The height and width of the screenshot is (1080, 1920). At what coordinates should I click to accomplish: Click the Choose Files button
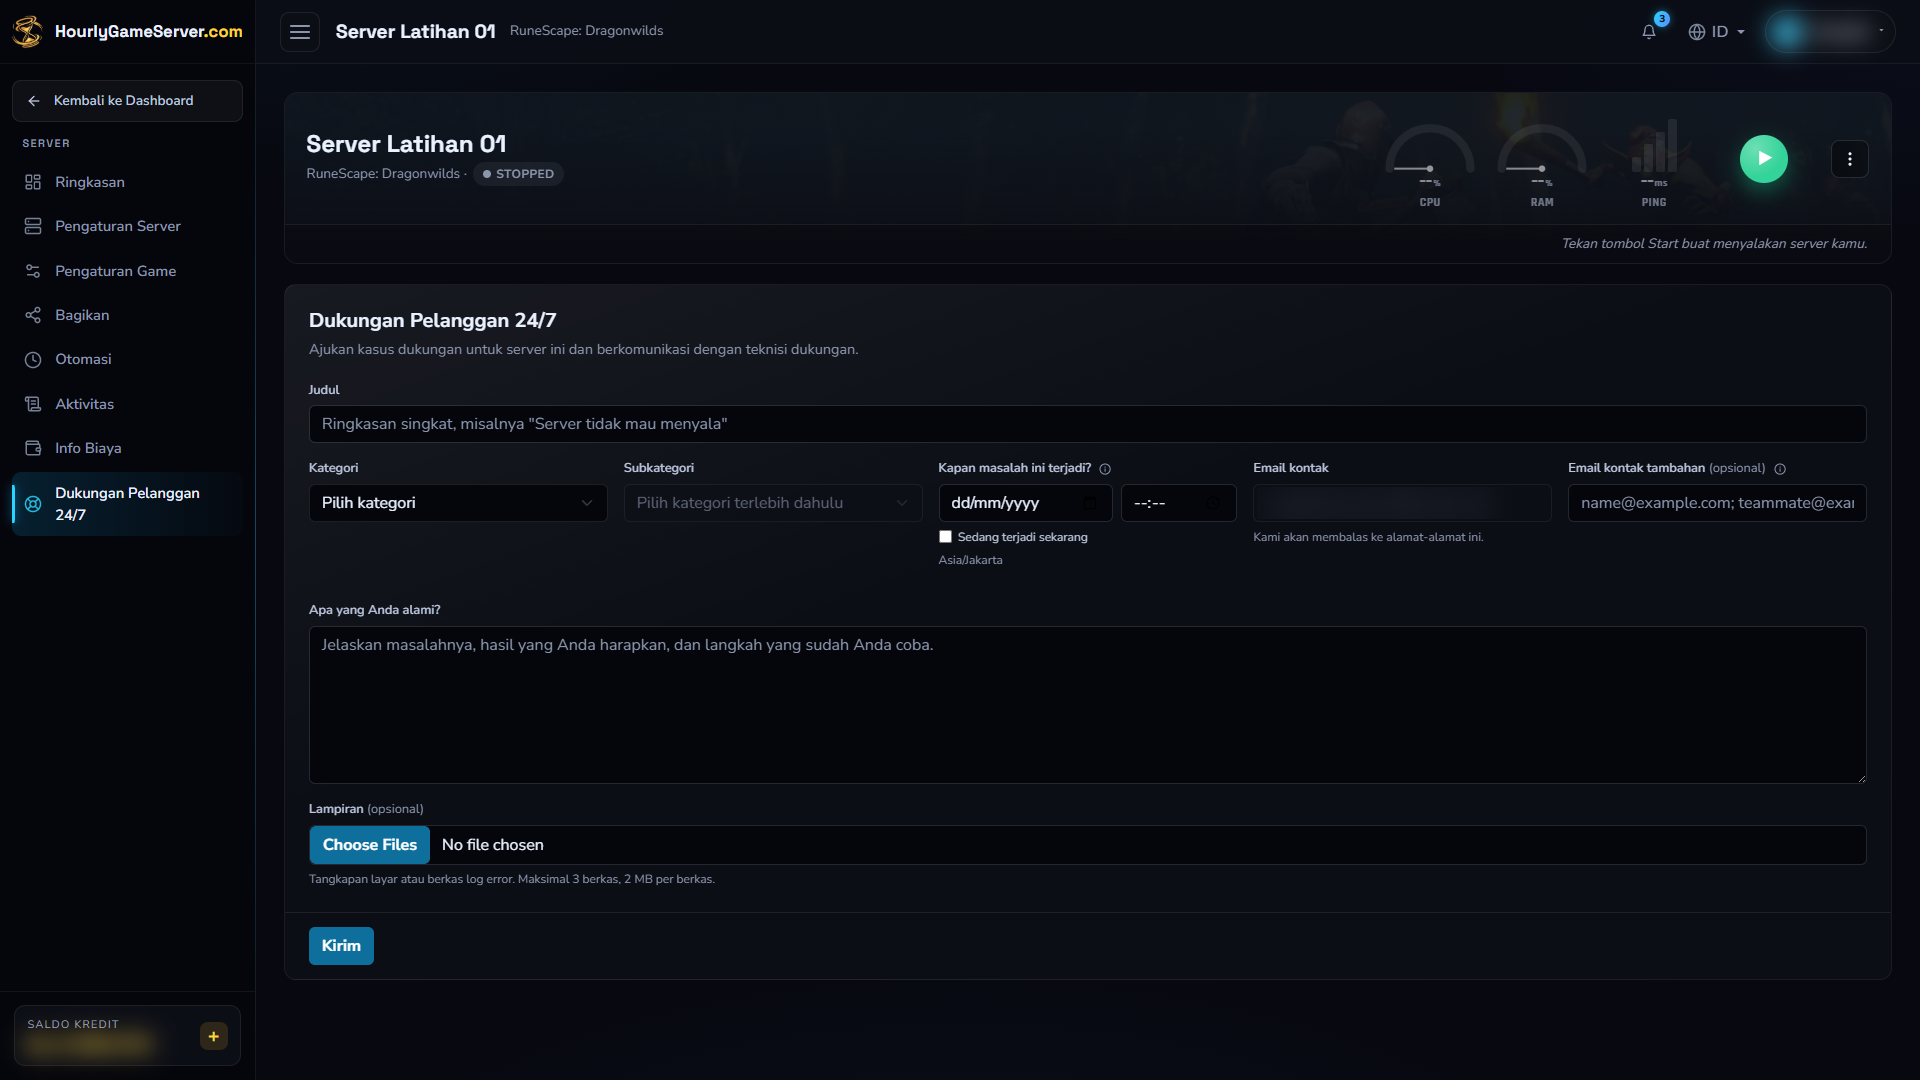[x=370, y=845]
